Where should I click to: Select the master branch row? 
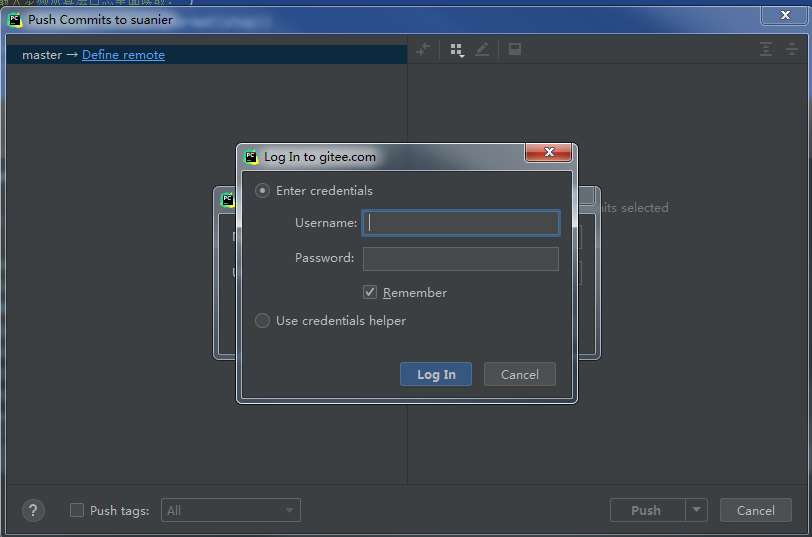tap(207, 55)
